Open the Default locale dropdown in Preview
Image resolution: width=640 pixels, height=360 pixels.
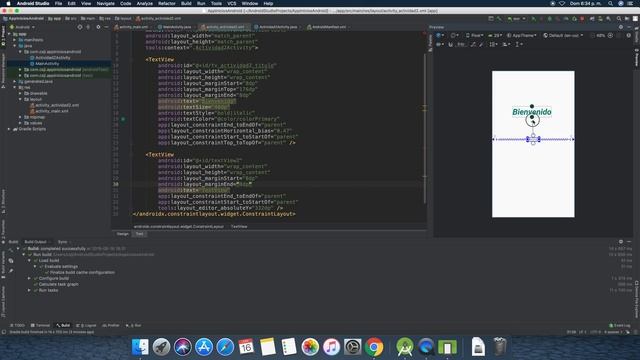point(563,36)
